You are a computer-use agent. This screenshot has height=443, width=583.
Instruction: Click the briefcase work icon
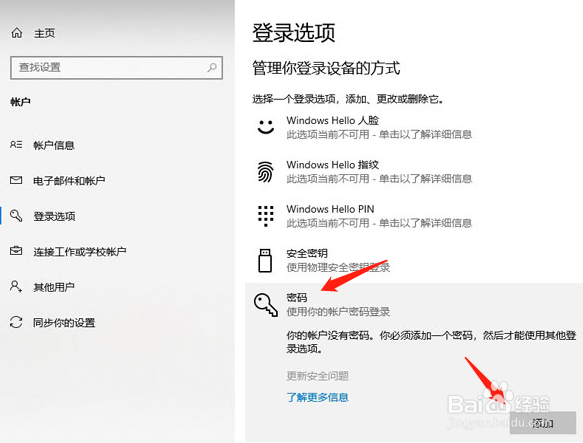pos(16,251)
